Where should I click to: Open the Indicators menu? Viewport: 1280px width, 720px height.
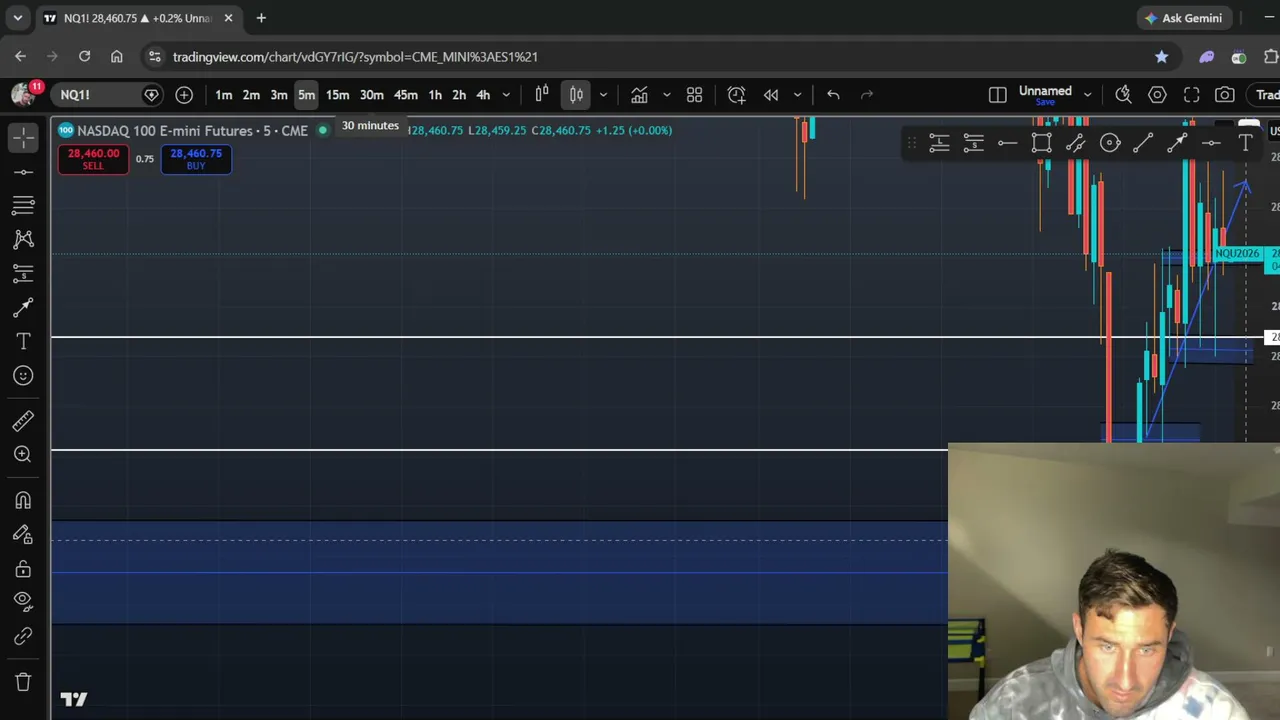coord(639,95)
